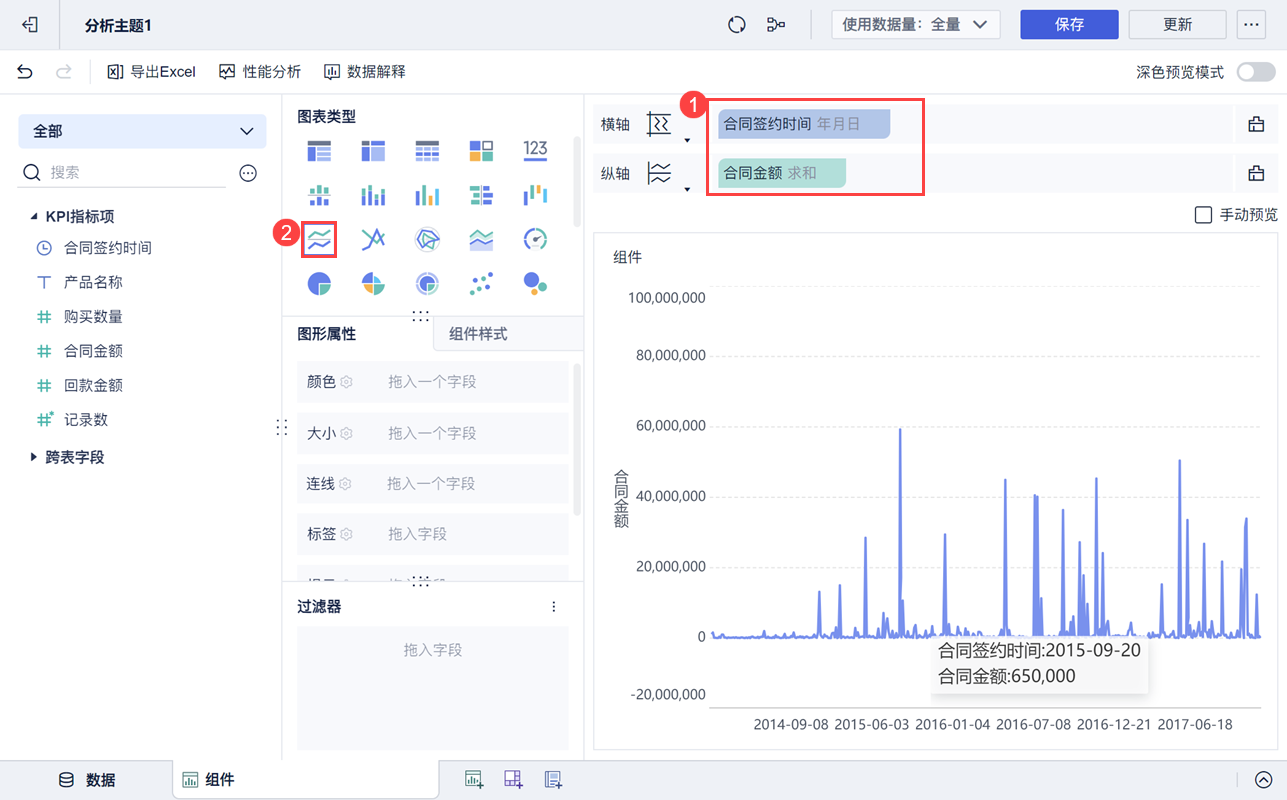1287x800 pixels.
Task: Open the lineage diagram icon in top bar
Action: 775,25
